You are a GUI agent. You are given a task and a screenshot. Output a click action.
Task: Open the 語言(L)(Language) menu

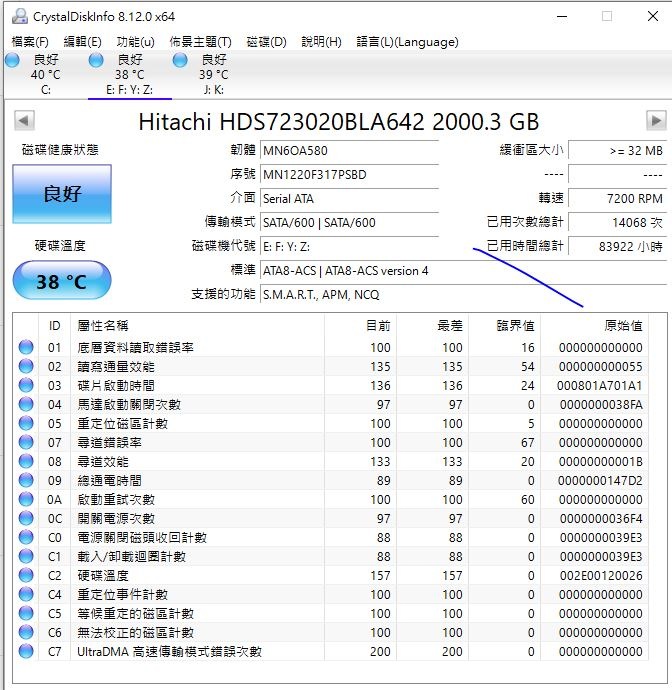click(x=407, y=42)
